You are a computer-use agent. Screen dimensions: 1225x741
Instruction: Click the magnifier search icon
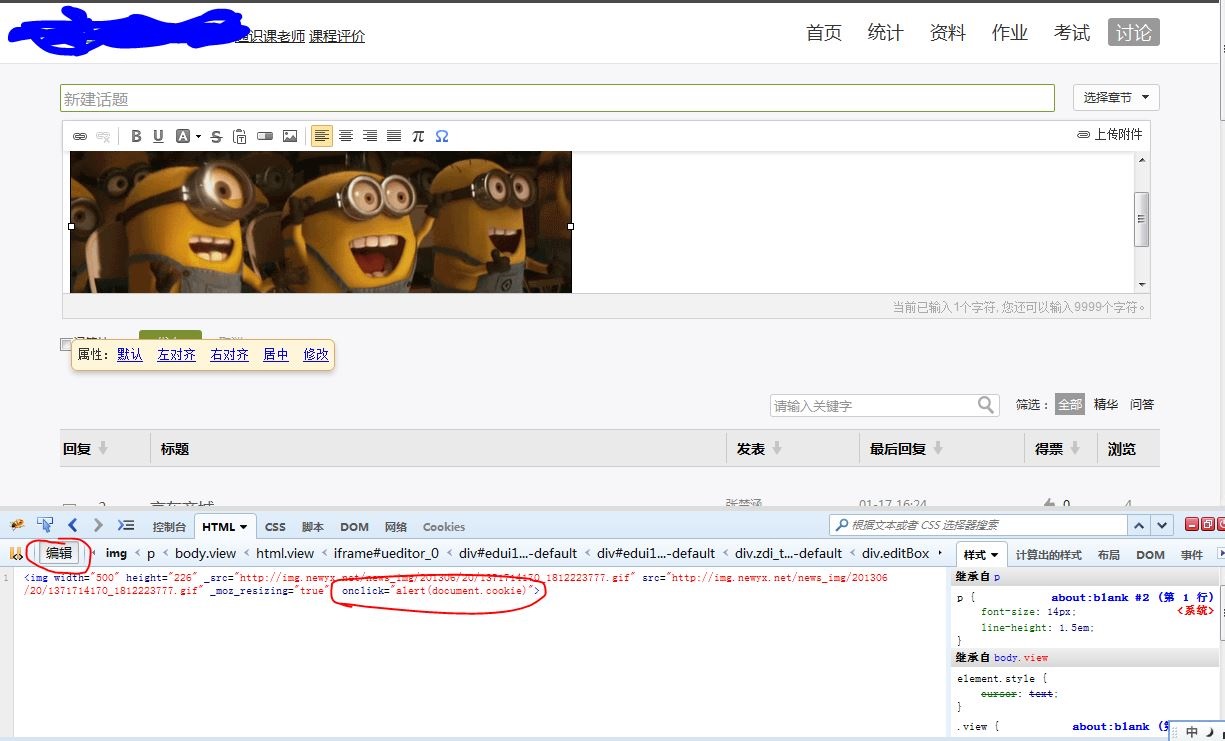pyautogui.click(x=987, y=404)
